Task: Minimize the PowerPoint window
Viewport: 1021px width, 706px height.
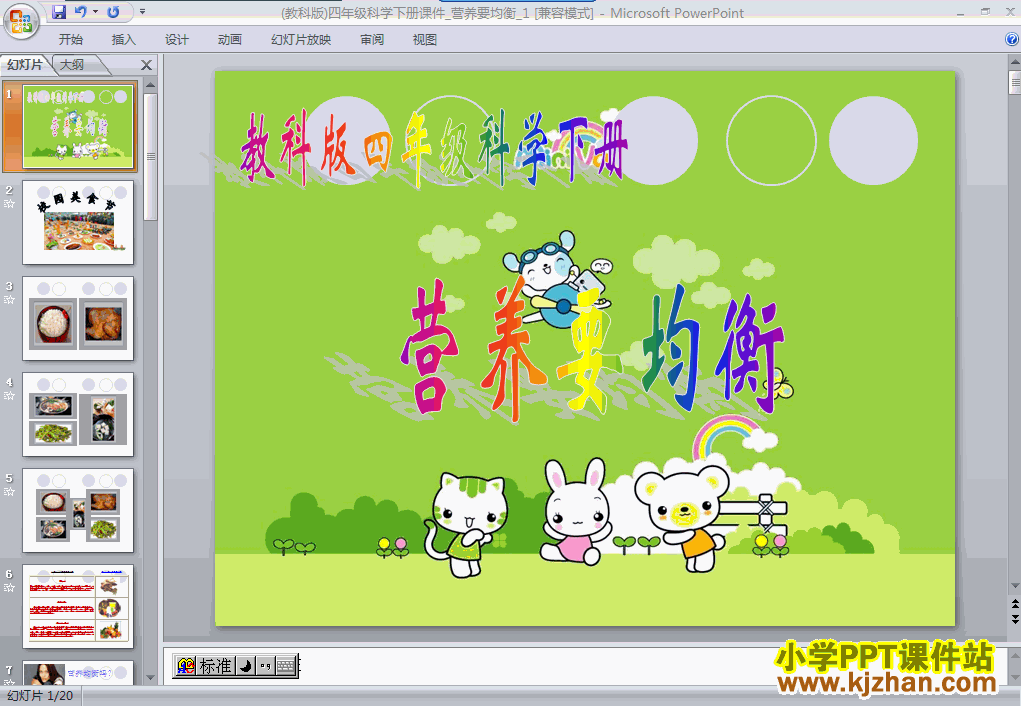Action: (x=960, y=12)
